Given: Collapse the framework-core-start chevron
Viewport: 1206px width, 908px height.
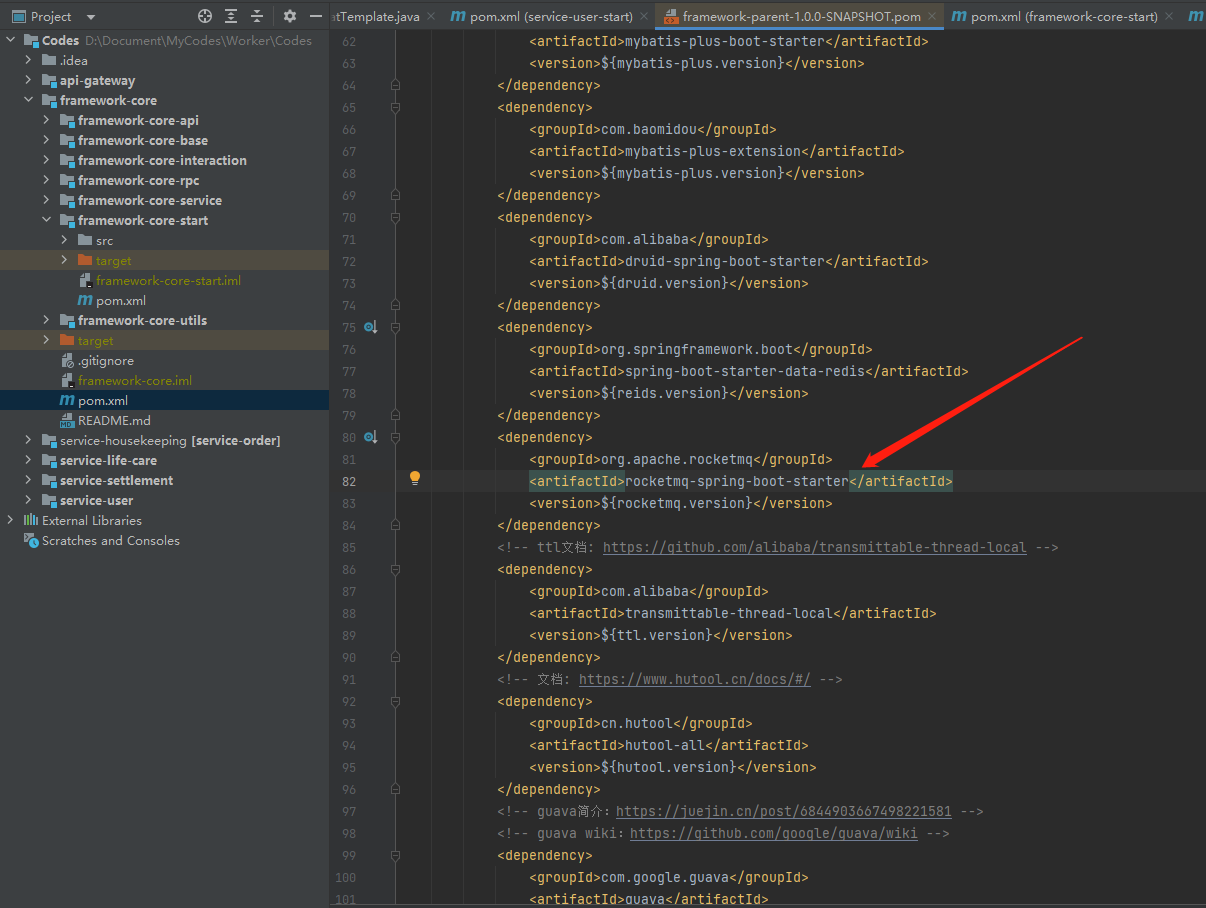Looking at the screenshot, I should click(46, 221).
